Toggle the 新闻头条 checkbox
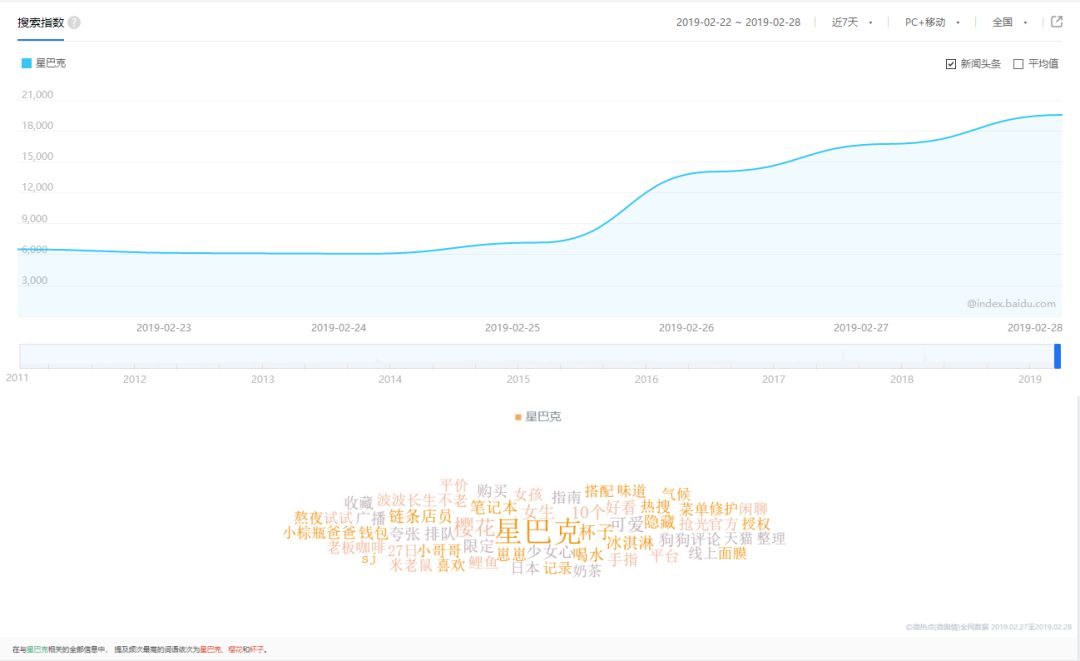Viewport: 1080px width, 661px height. tap(951, 64)
